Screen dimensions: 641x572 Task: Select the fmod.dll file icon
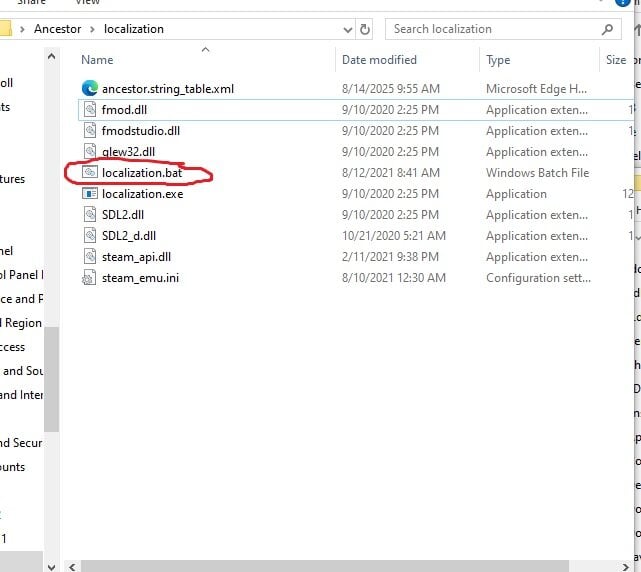(90, 110)
